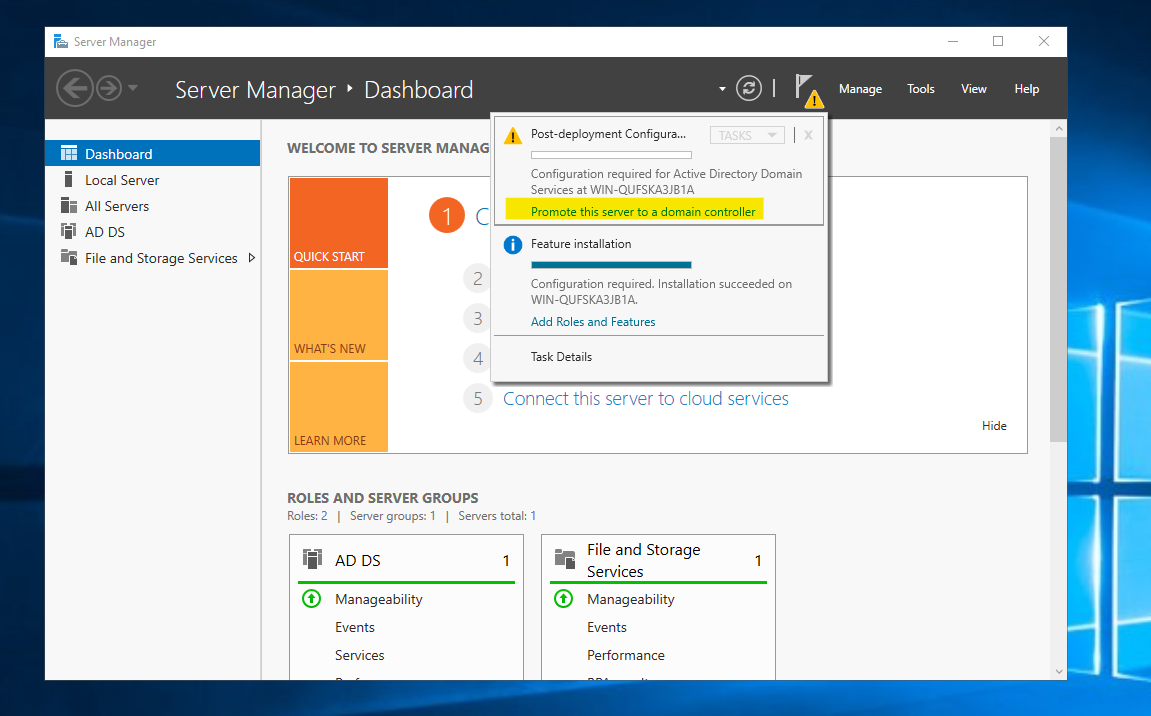1151x716 pixels.
Task: Click Connect this server to cloud services
Action: (645, 399)
